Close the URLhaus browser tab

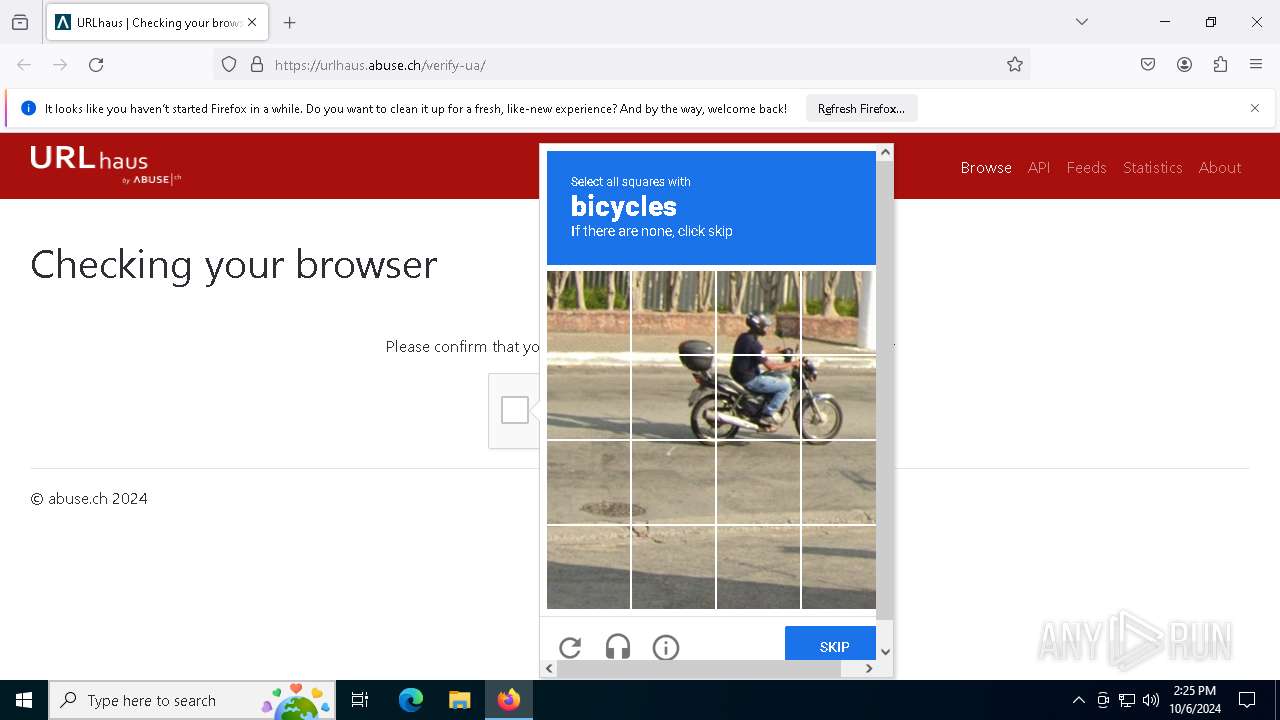coord(252,22)
